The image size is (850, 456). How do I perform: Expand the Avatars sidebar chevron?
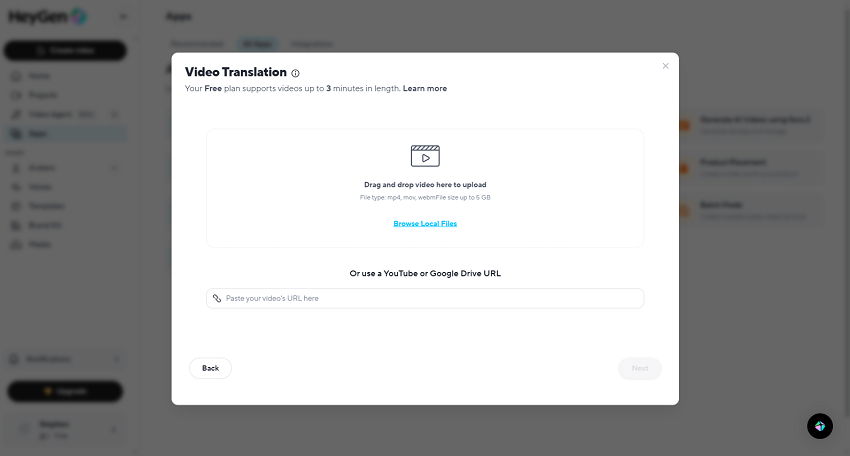(x=116, y=168)
